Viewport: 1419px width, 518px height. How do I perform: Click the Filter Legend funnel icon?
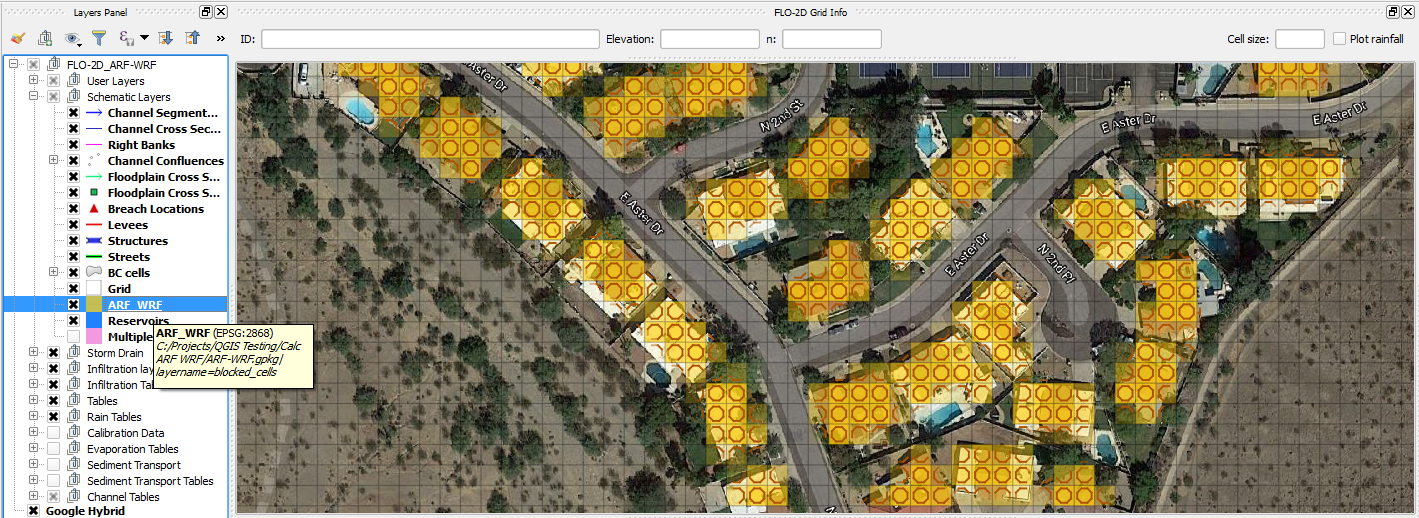[x=99, y=39]
